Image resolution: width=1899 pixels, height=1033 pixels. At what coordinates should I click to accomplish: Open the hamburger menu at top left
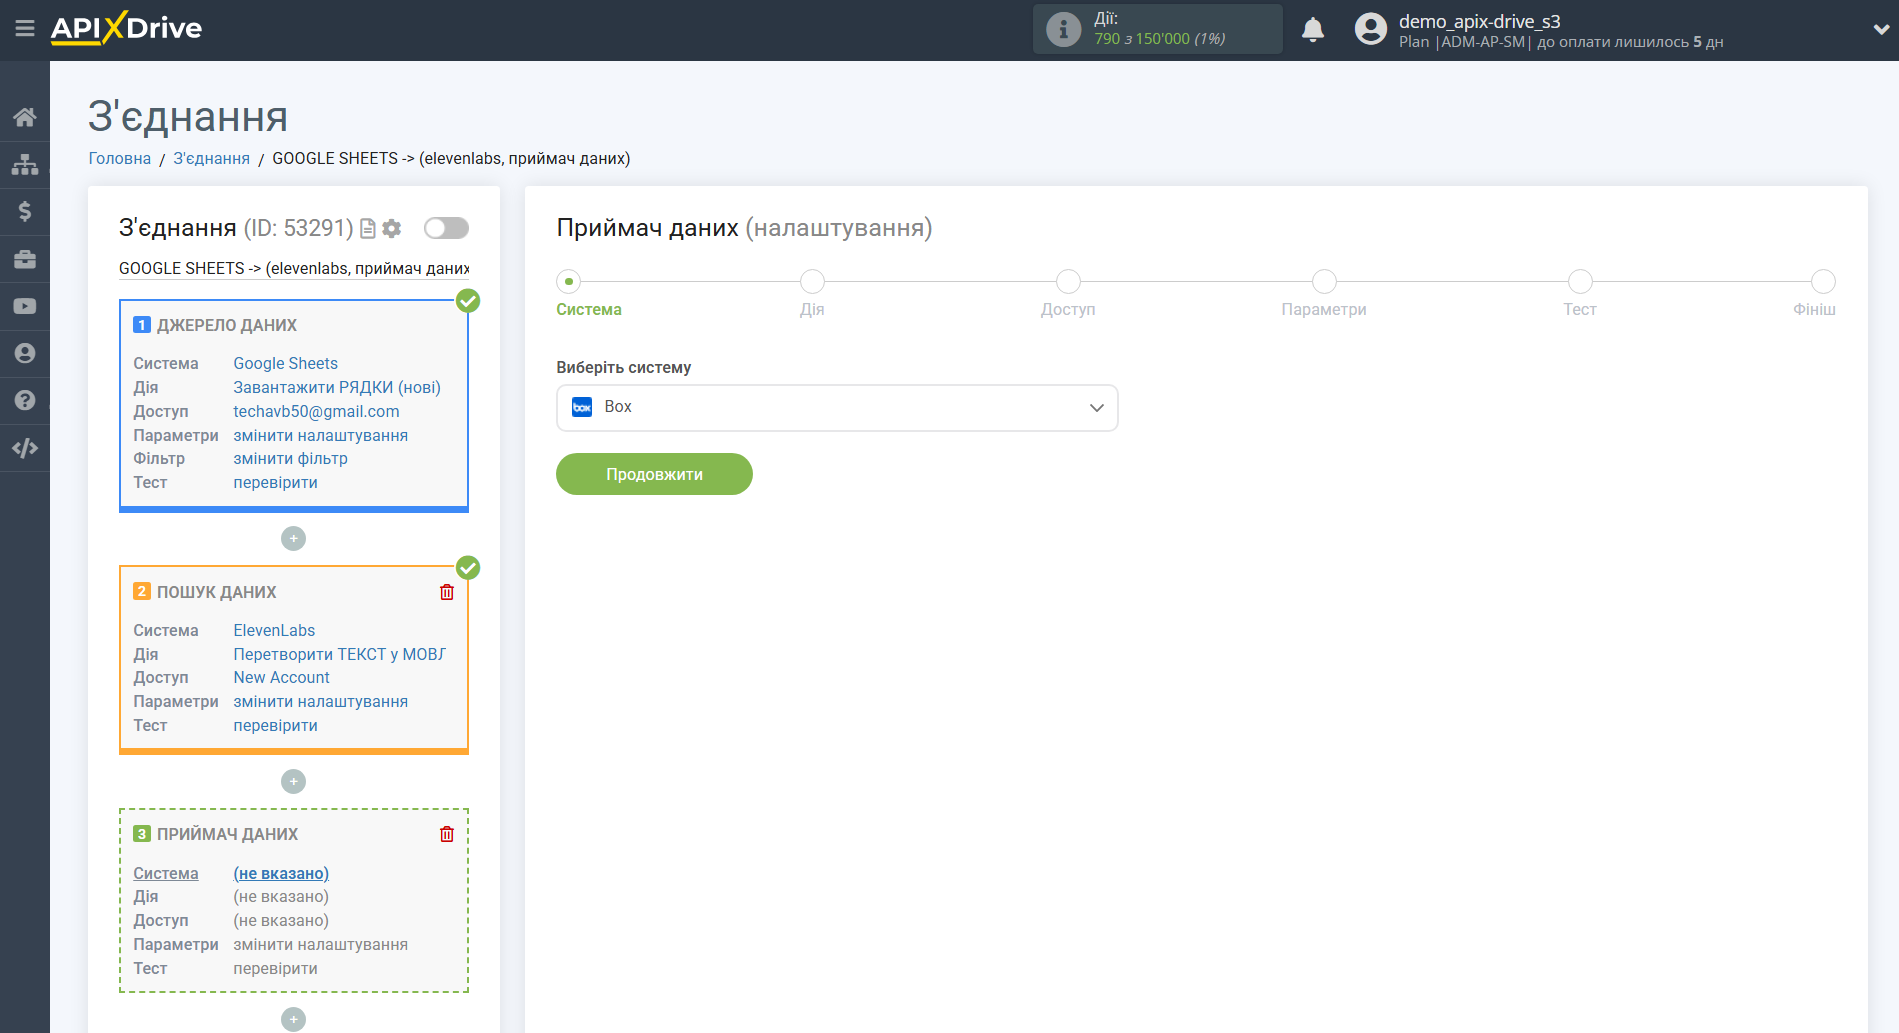coord(25,29)
